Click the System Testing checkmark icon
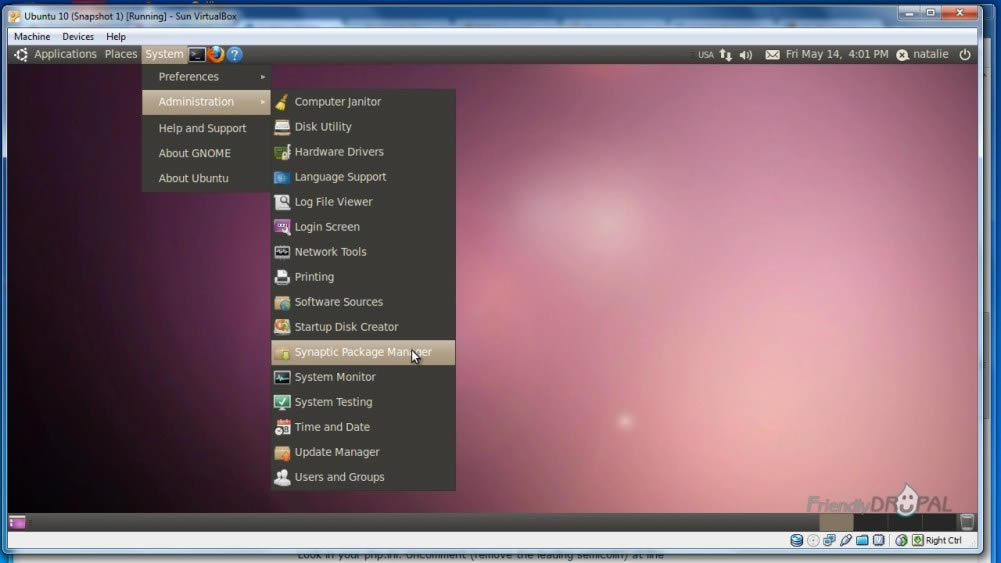 pyautogui.click(x=282, y=402)
